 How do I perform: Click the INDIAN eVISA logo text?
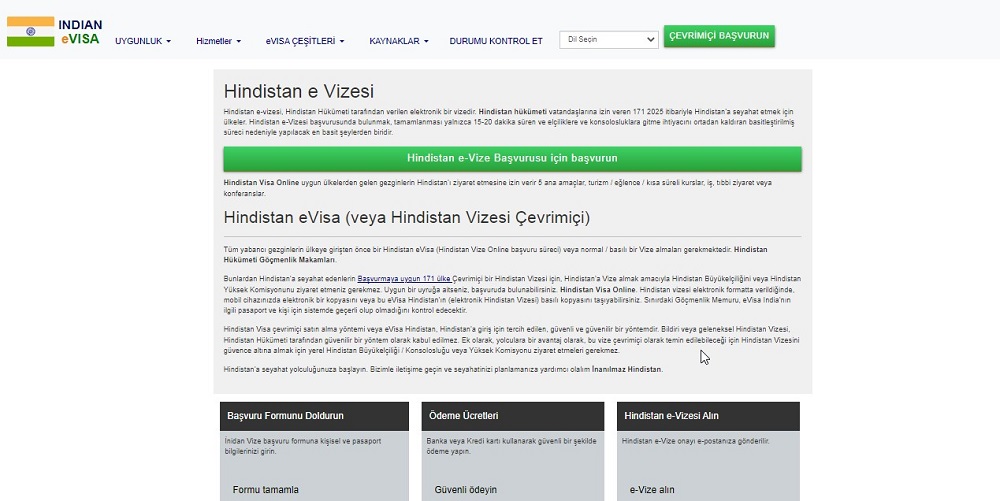[80, 31]
